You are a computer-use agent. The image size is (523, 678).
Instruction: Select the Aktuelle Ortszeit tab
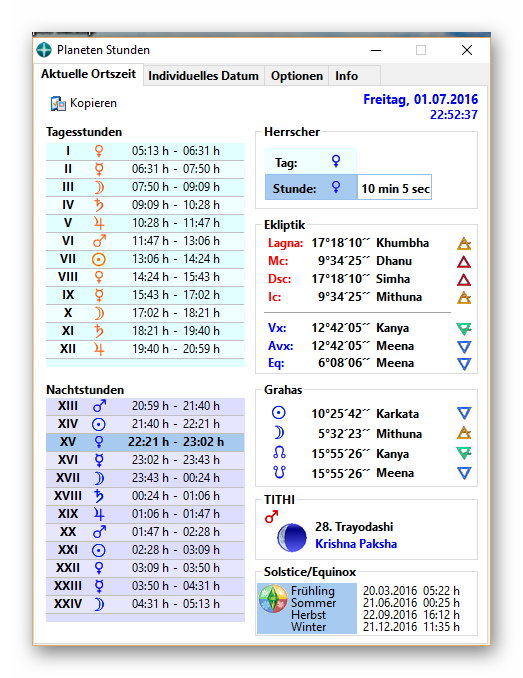[88, 74]
